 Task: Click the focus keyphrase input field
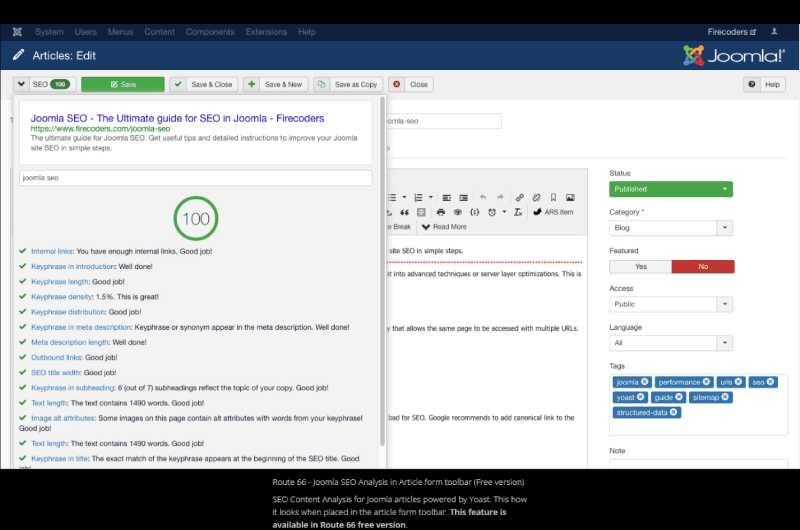196,178
